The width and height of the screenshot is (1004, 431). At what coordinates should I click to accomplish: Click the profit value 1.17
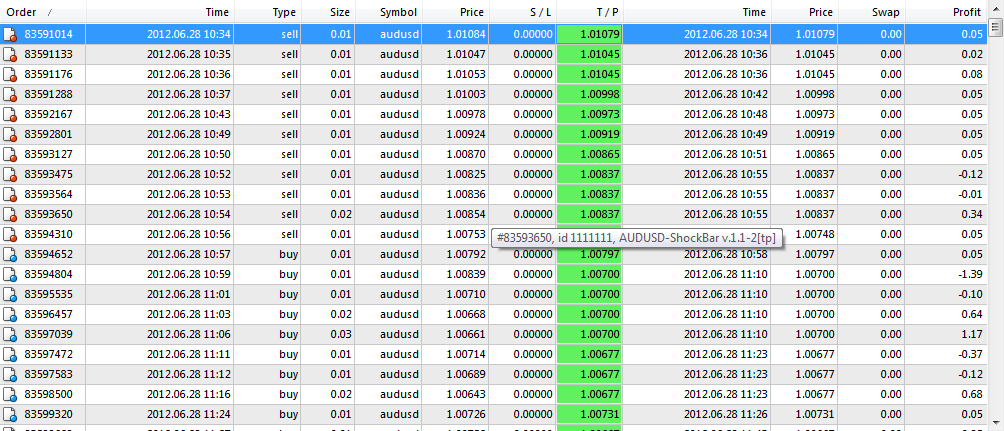click(x=972, y=334)
